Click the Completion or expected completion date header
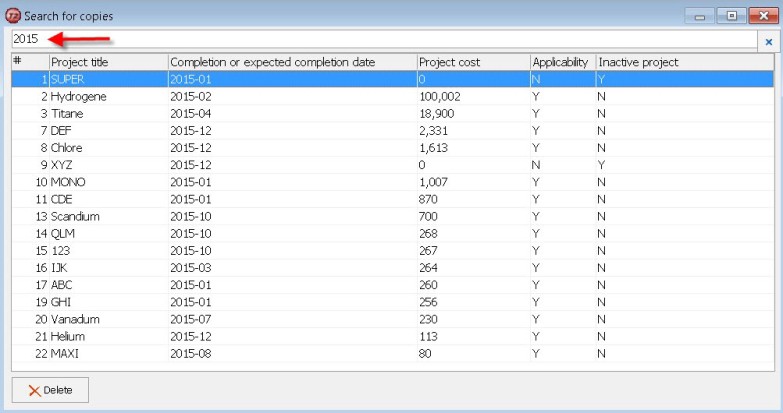This screenshot has width=783, height=413. [293, 62]
